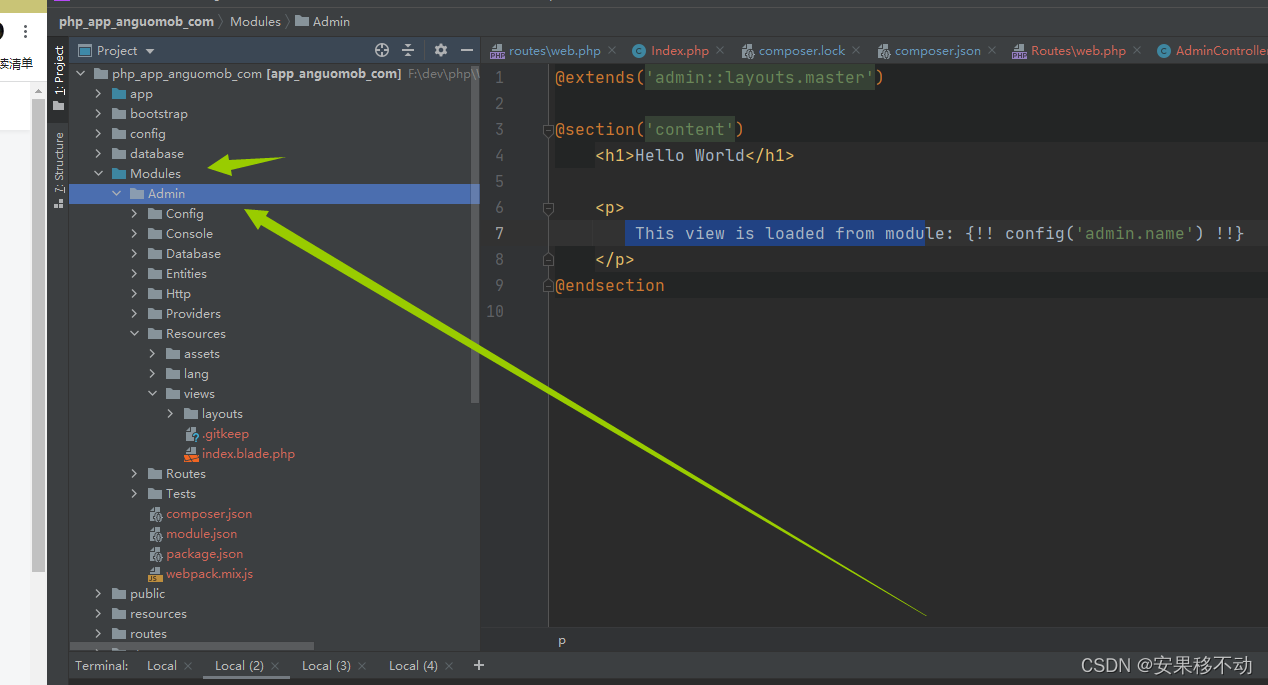Image resolution: width=1268 pixels, height=685 pixels.
Task: Open Project panel settings gear
Action: (x=441, y=50)
